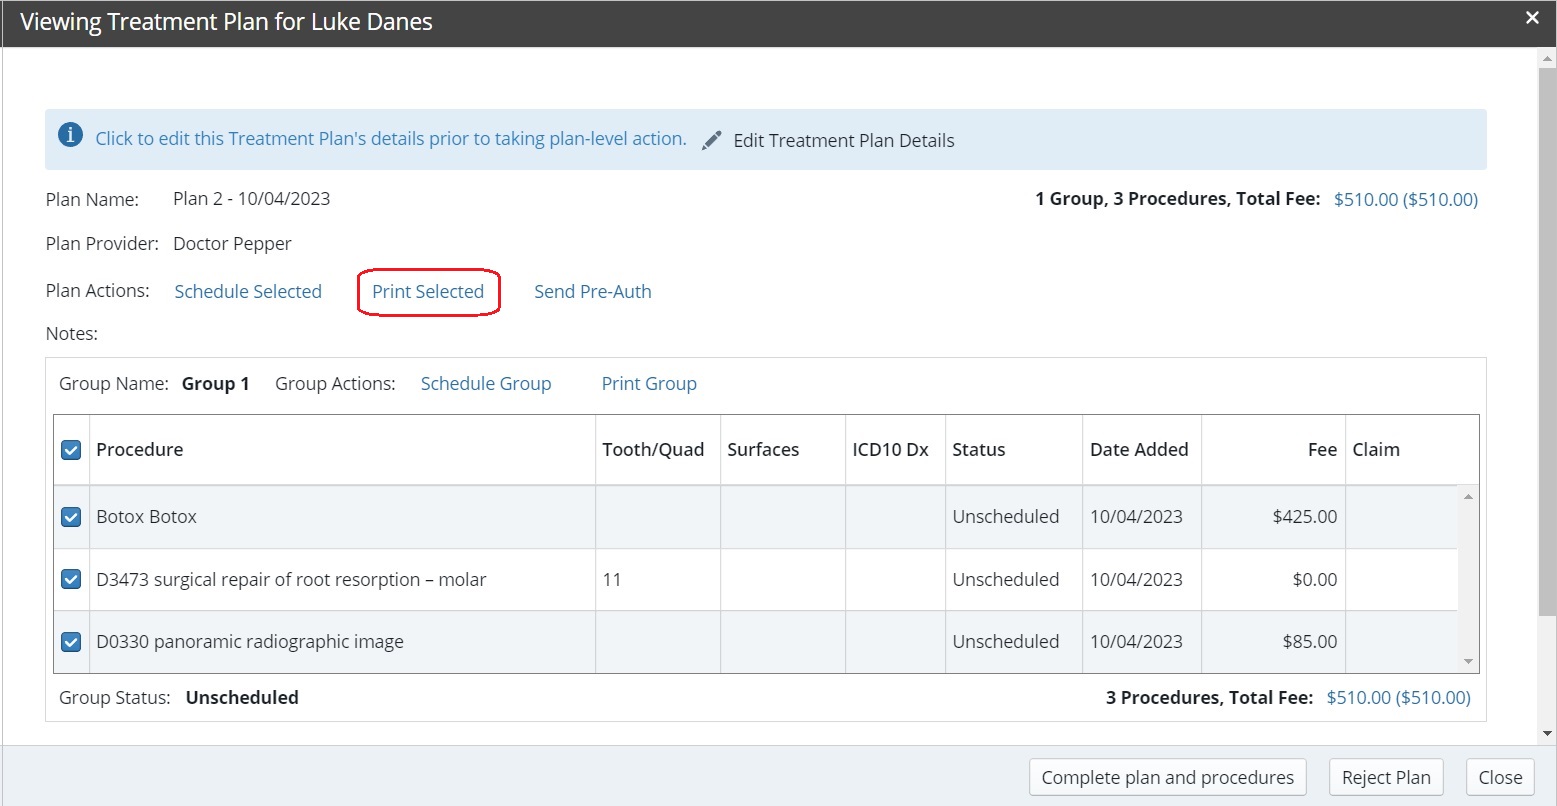Click Print Group action

649,384
